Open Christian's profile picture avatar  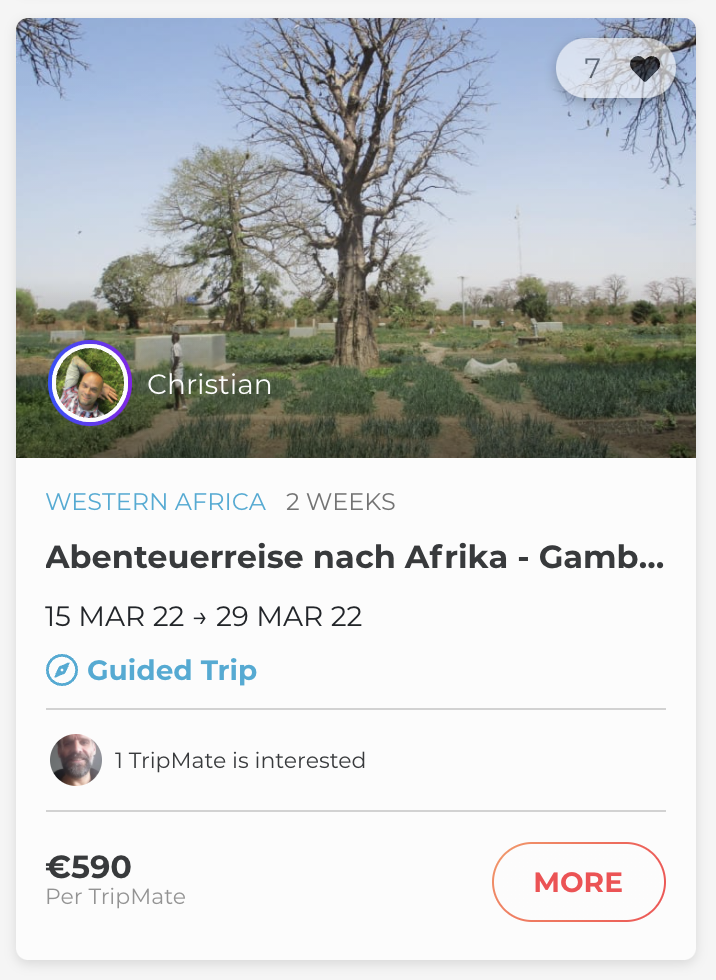click(x=90, y=384)
